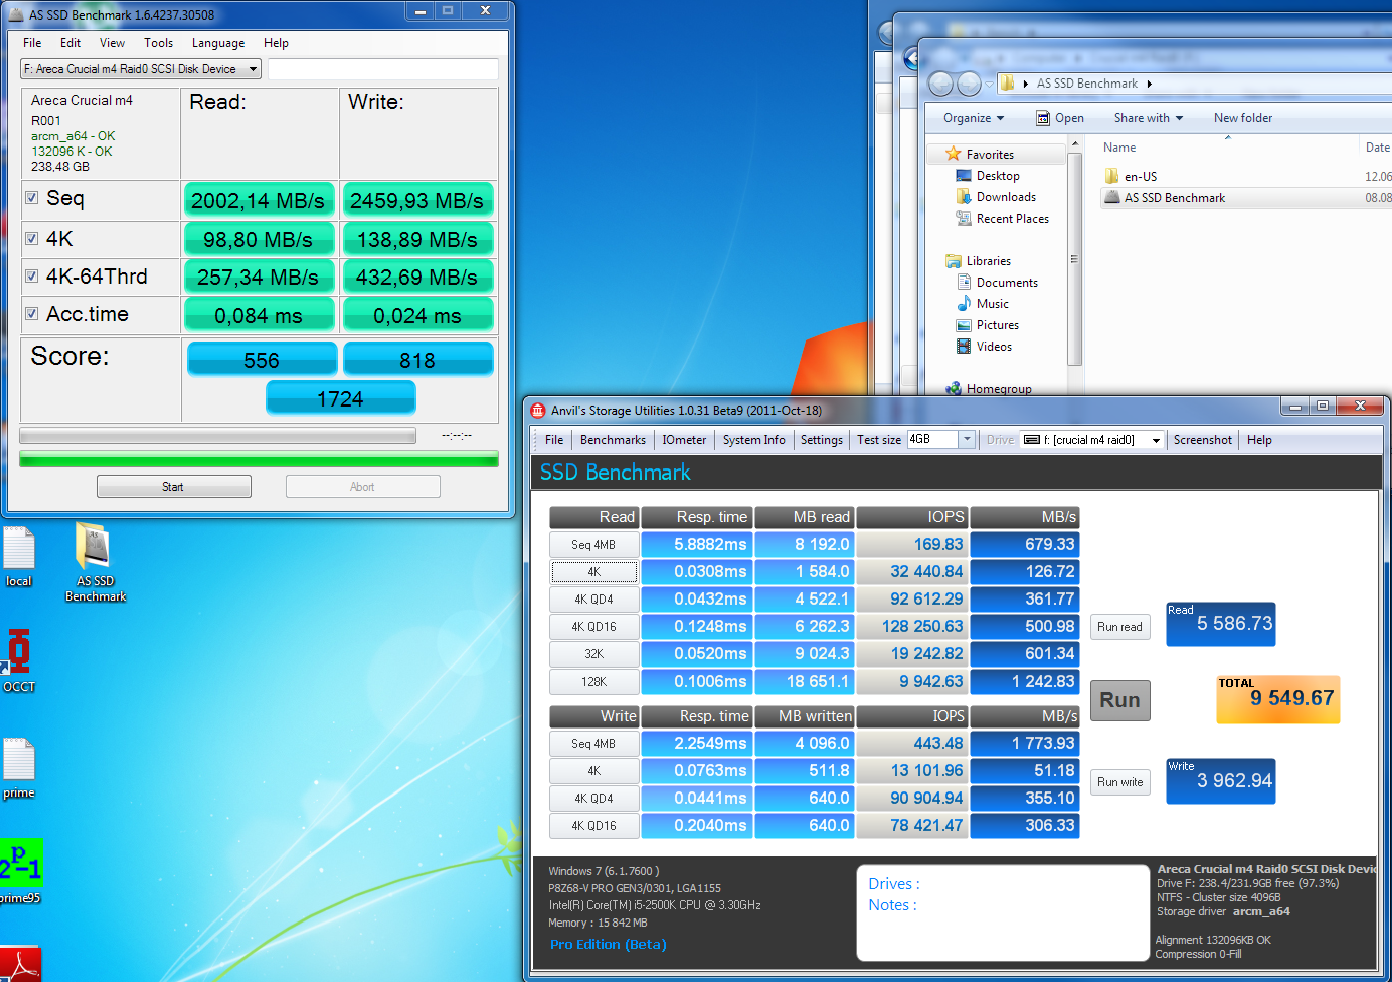This screenshot has width=1392, height=982.
Task: Click Explorer back navigation arrow
Action: click(941, 84)
